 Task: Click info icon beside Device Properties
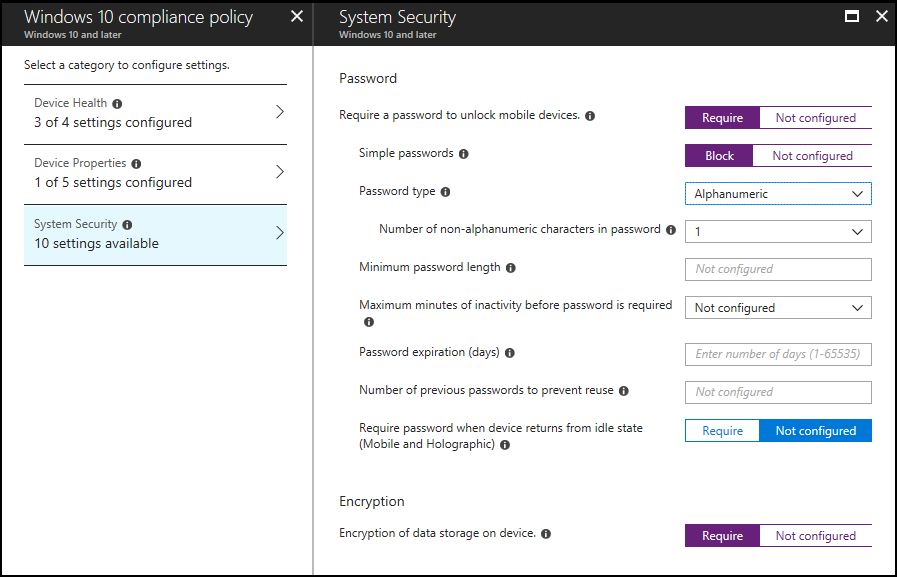point(136,163)
